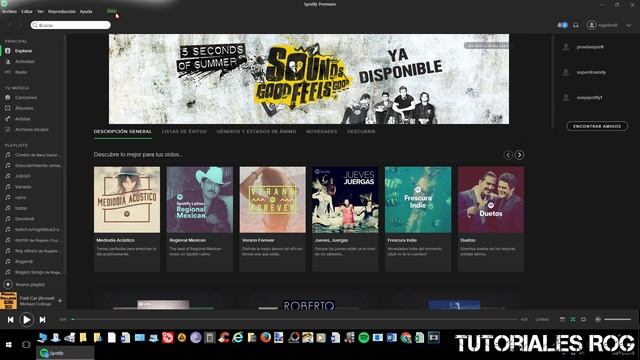Click the Encontrar Amigos button

(x=597, y=126)
